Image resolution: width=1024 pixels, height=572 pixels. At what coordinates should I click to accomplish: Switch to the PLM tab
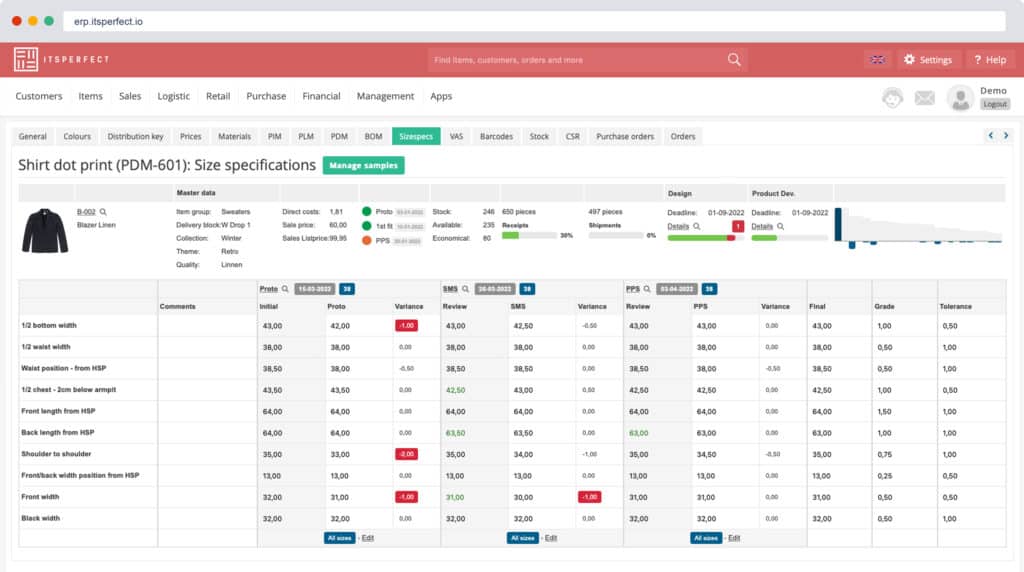coord(306,136)
